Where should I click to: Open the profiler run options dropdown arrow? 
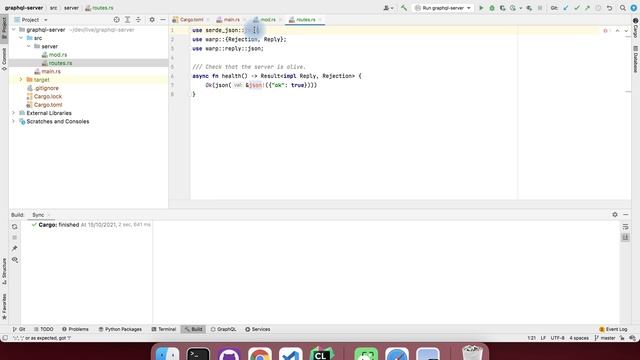click(520, 8)
